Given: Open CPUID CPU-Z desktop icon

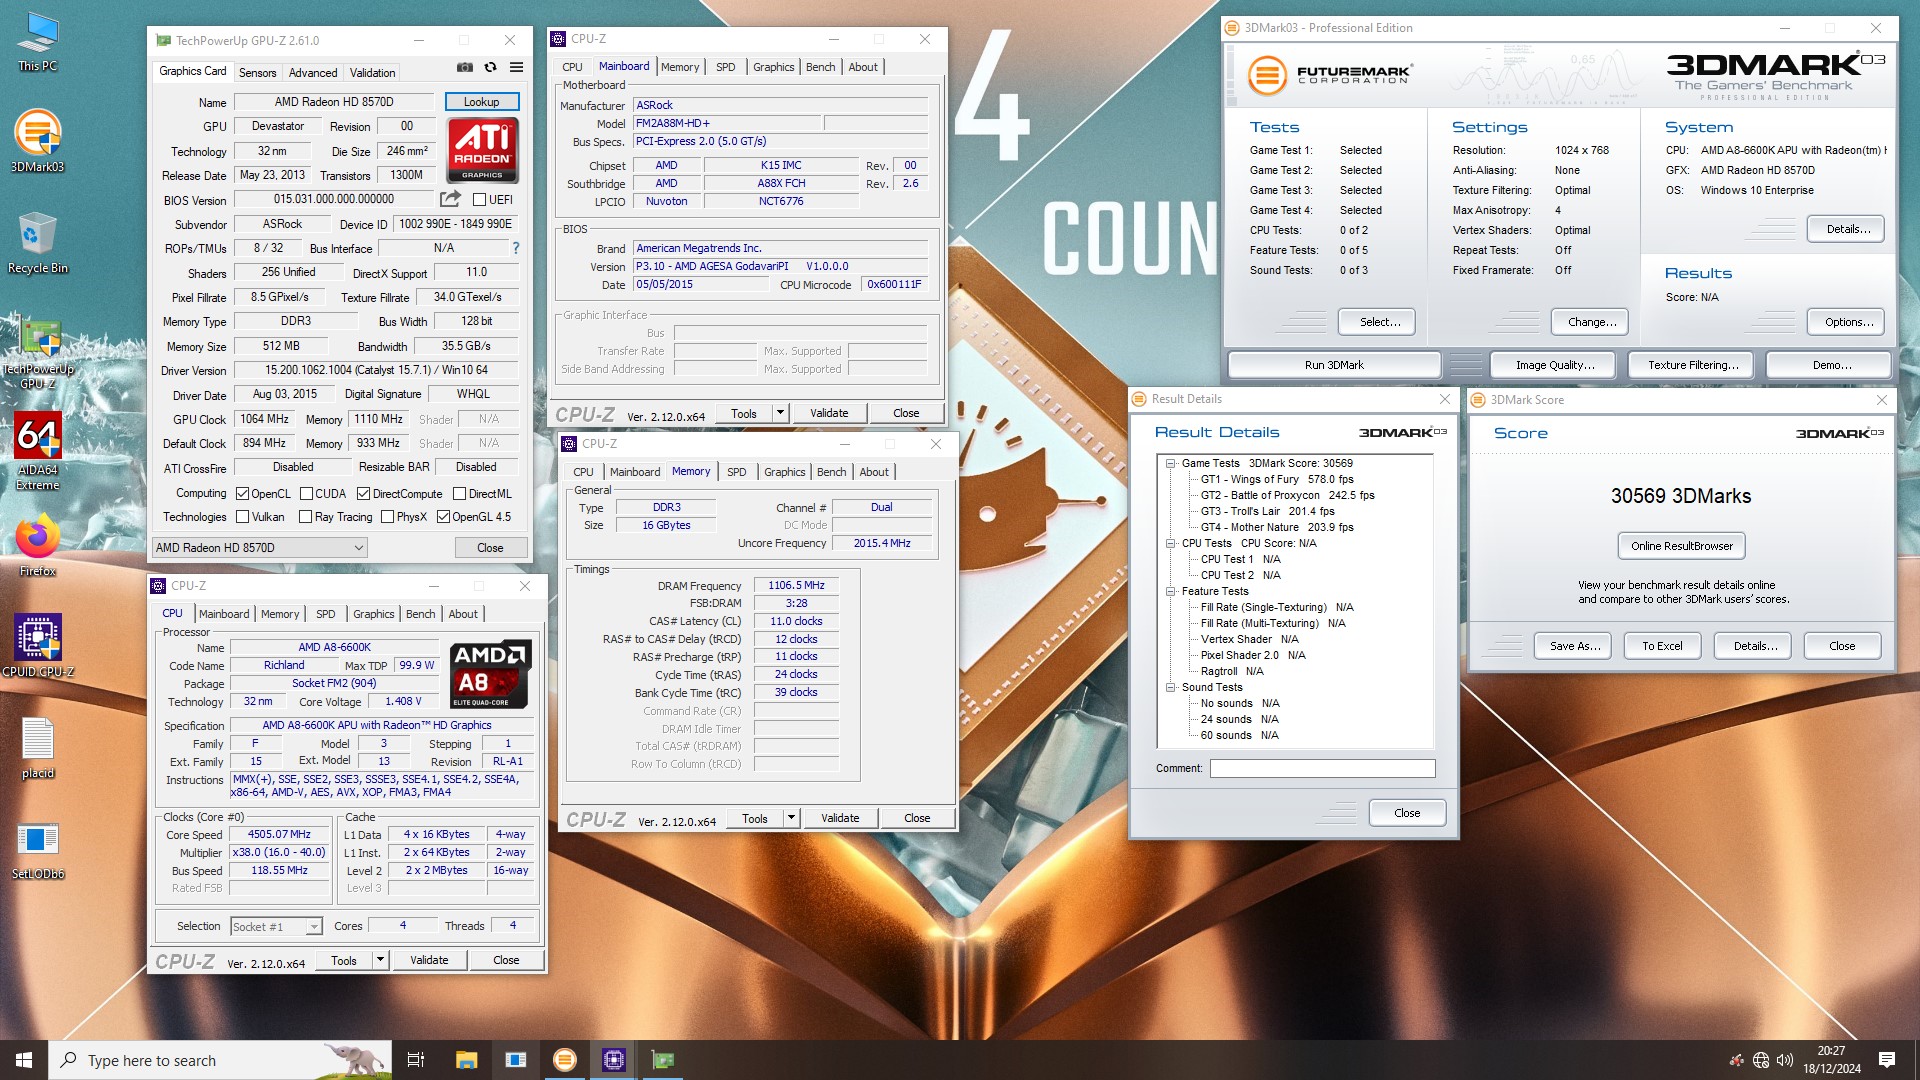Looking at the screenshot, I should pyautogui.click(x=38, y=646).
